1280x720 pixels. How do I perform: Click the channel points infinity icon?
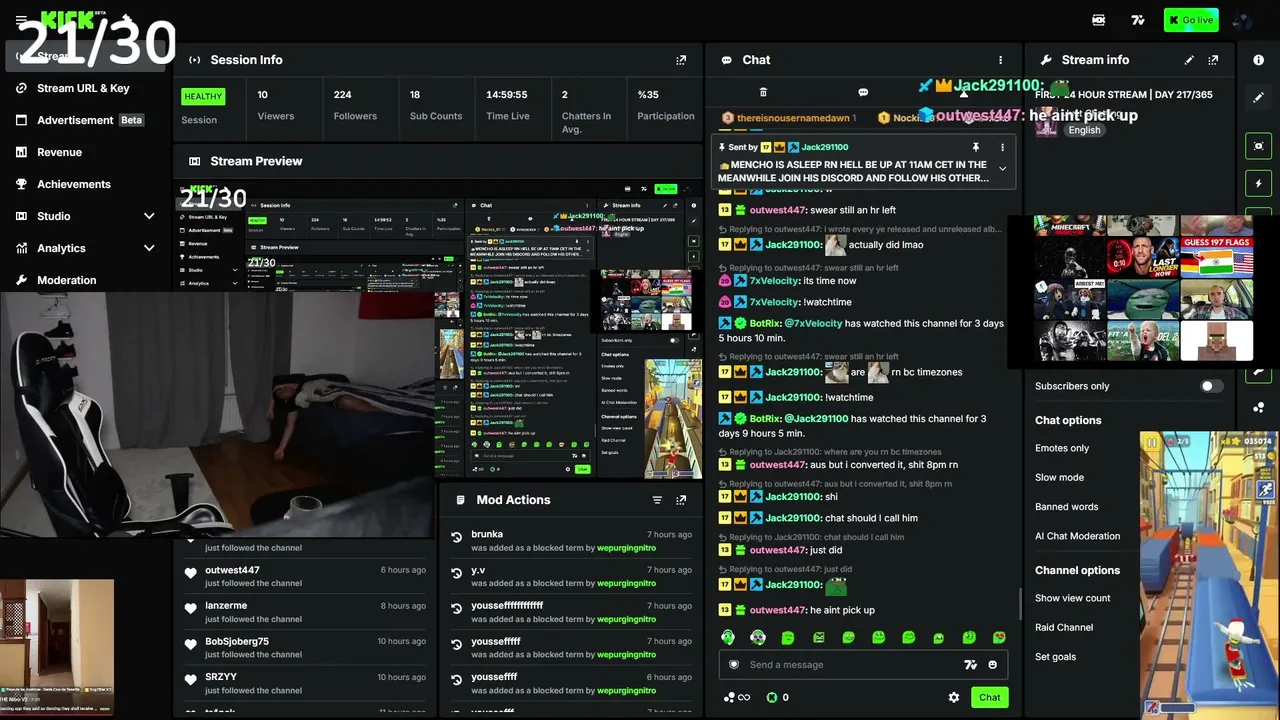pos(737,697)
